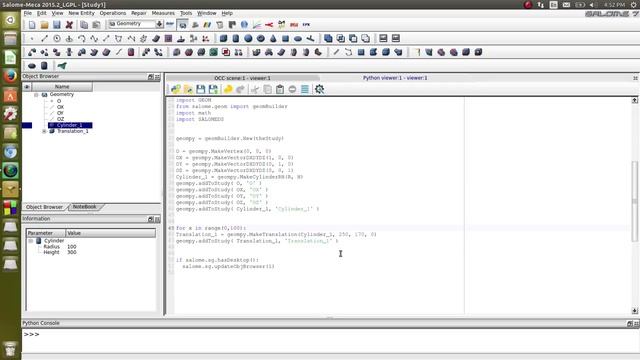Click the code line 'for x in range'

tap(211, 228)
